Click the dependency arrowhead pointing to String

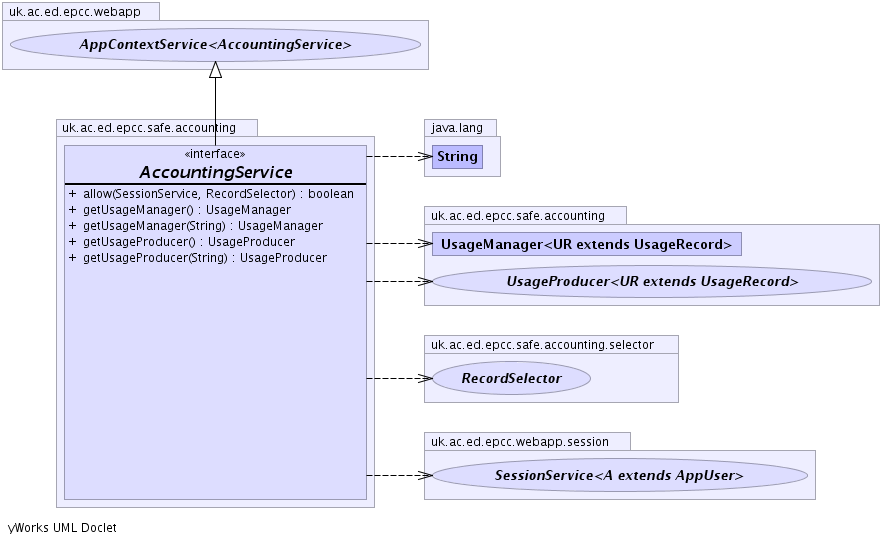click(x=423, y=156)
